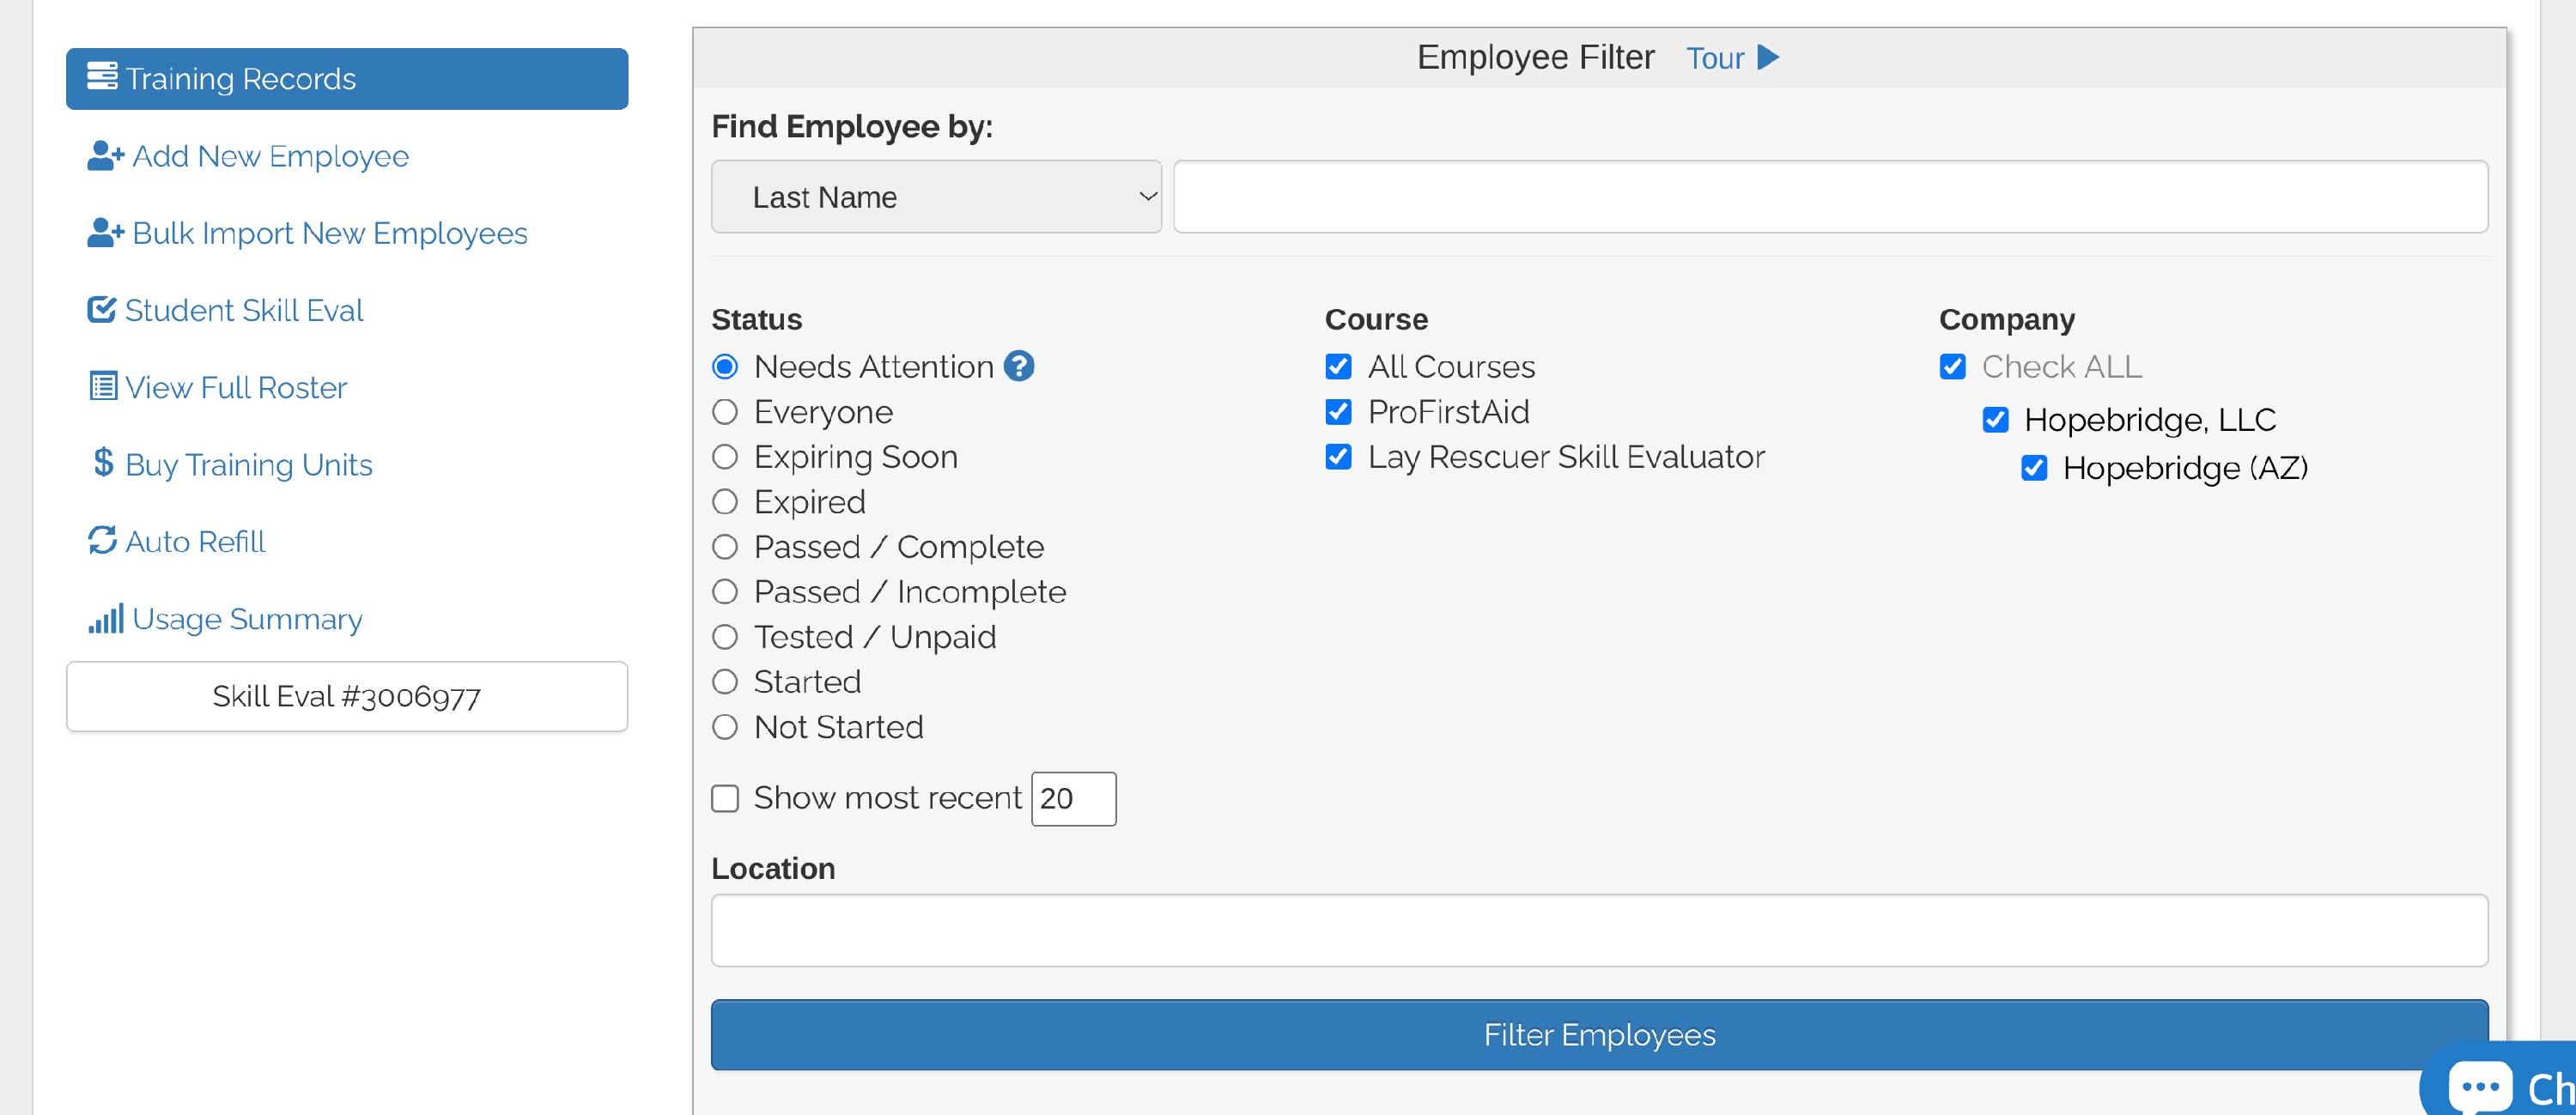Image resolution: width=2576 pixels, height=1115 pixels.
Task: Uncheck the Hopebridge (AZ) company checkbox
Action: click(2034, 468)
